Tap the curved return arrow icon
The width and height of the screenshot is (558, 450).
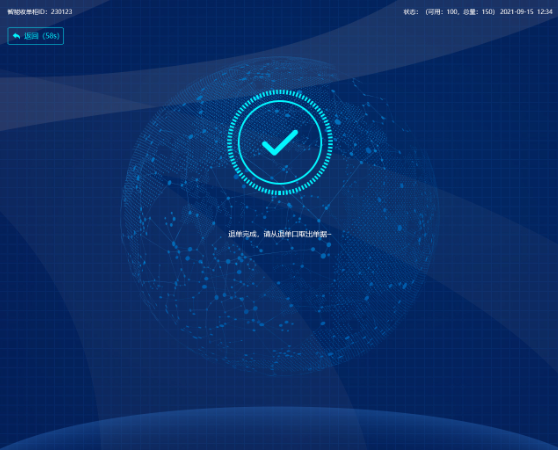(16, 36)
